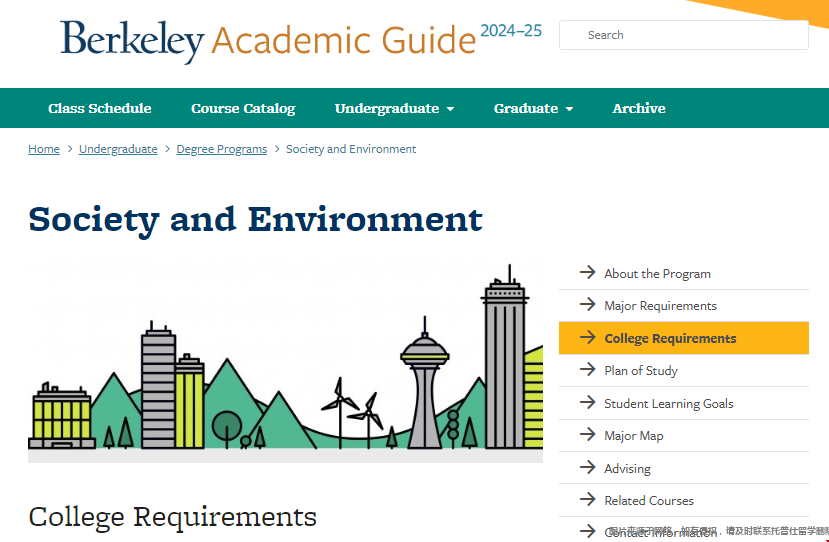Open Class Schedule in the navigation bar
Image resolution: width=829 pixels, height=542 pixels.
[x=100, y=108]
